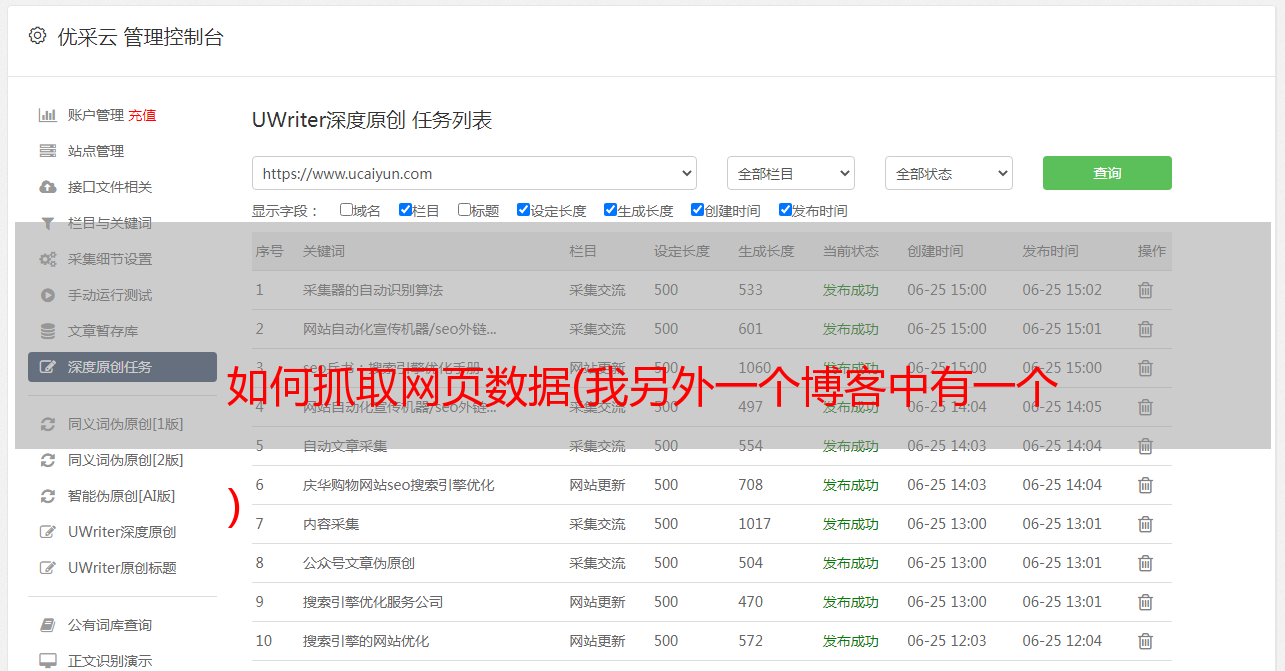Click the book icon for 公有词库查询
Image resolution: width=1285 pixels, height=671 pixels.
pyautogui.click(x=47, y=625)
